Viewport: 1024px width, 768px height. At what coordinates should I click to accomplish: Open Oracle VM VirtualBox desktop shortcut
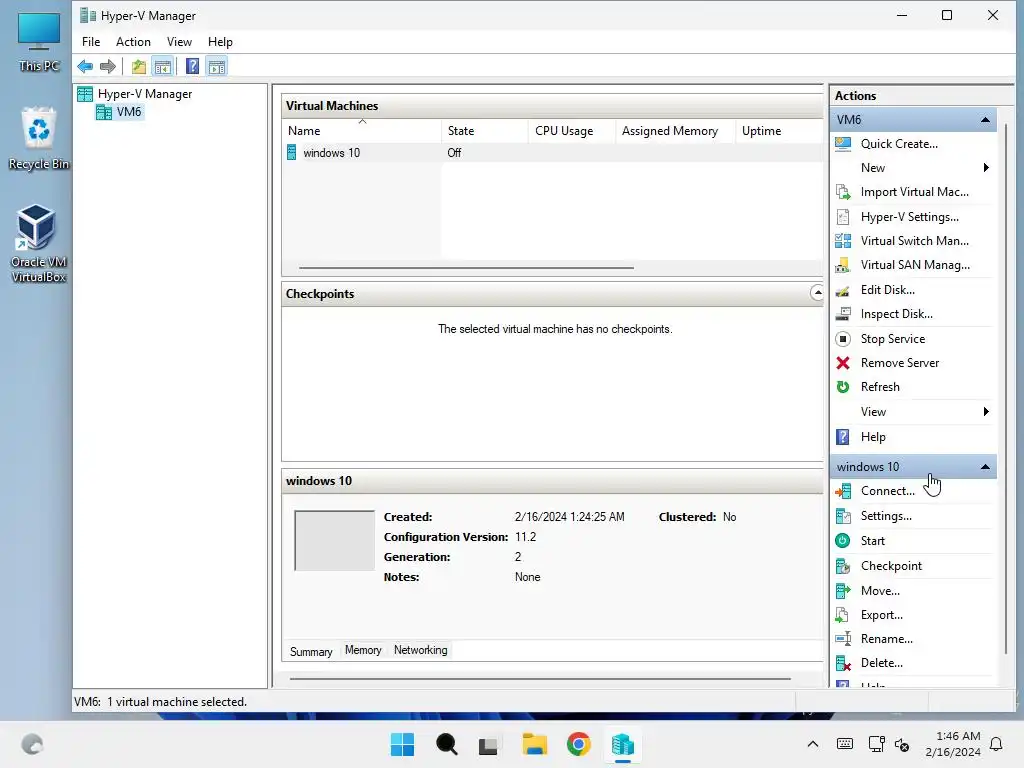pos(38,243)
